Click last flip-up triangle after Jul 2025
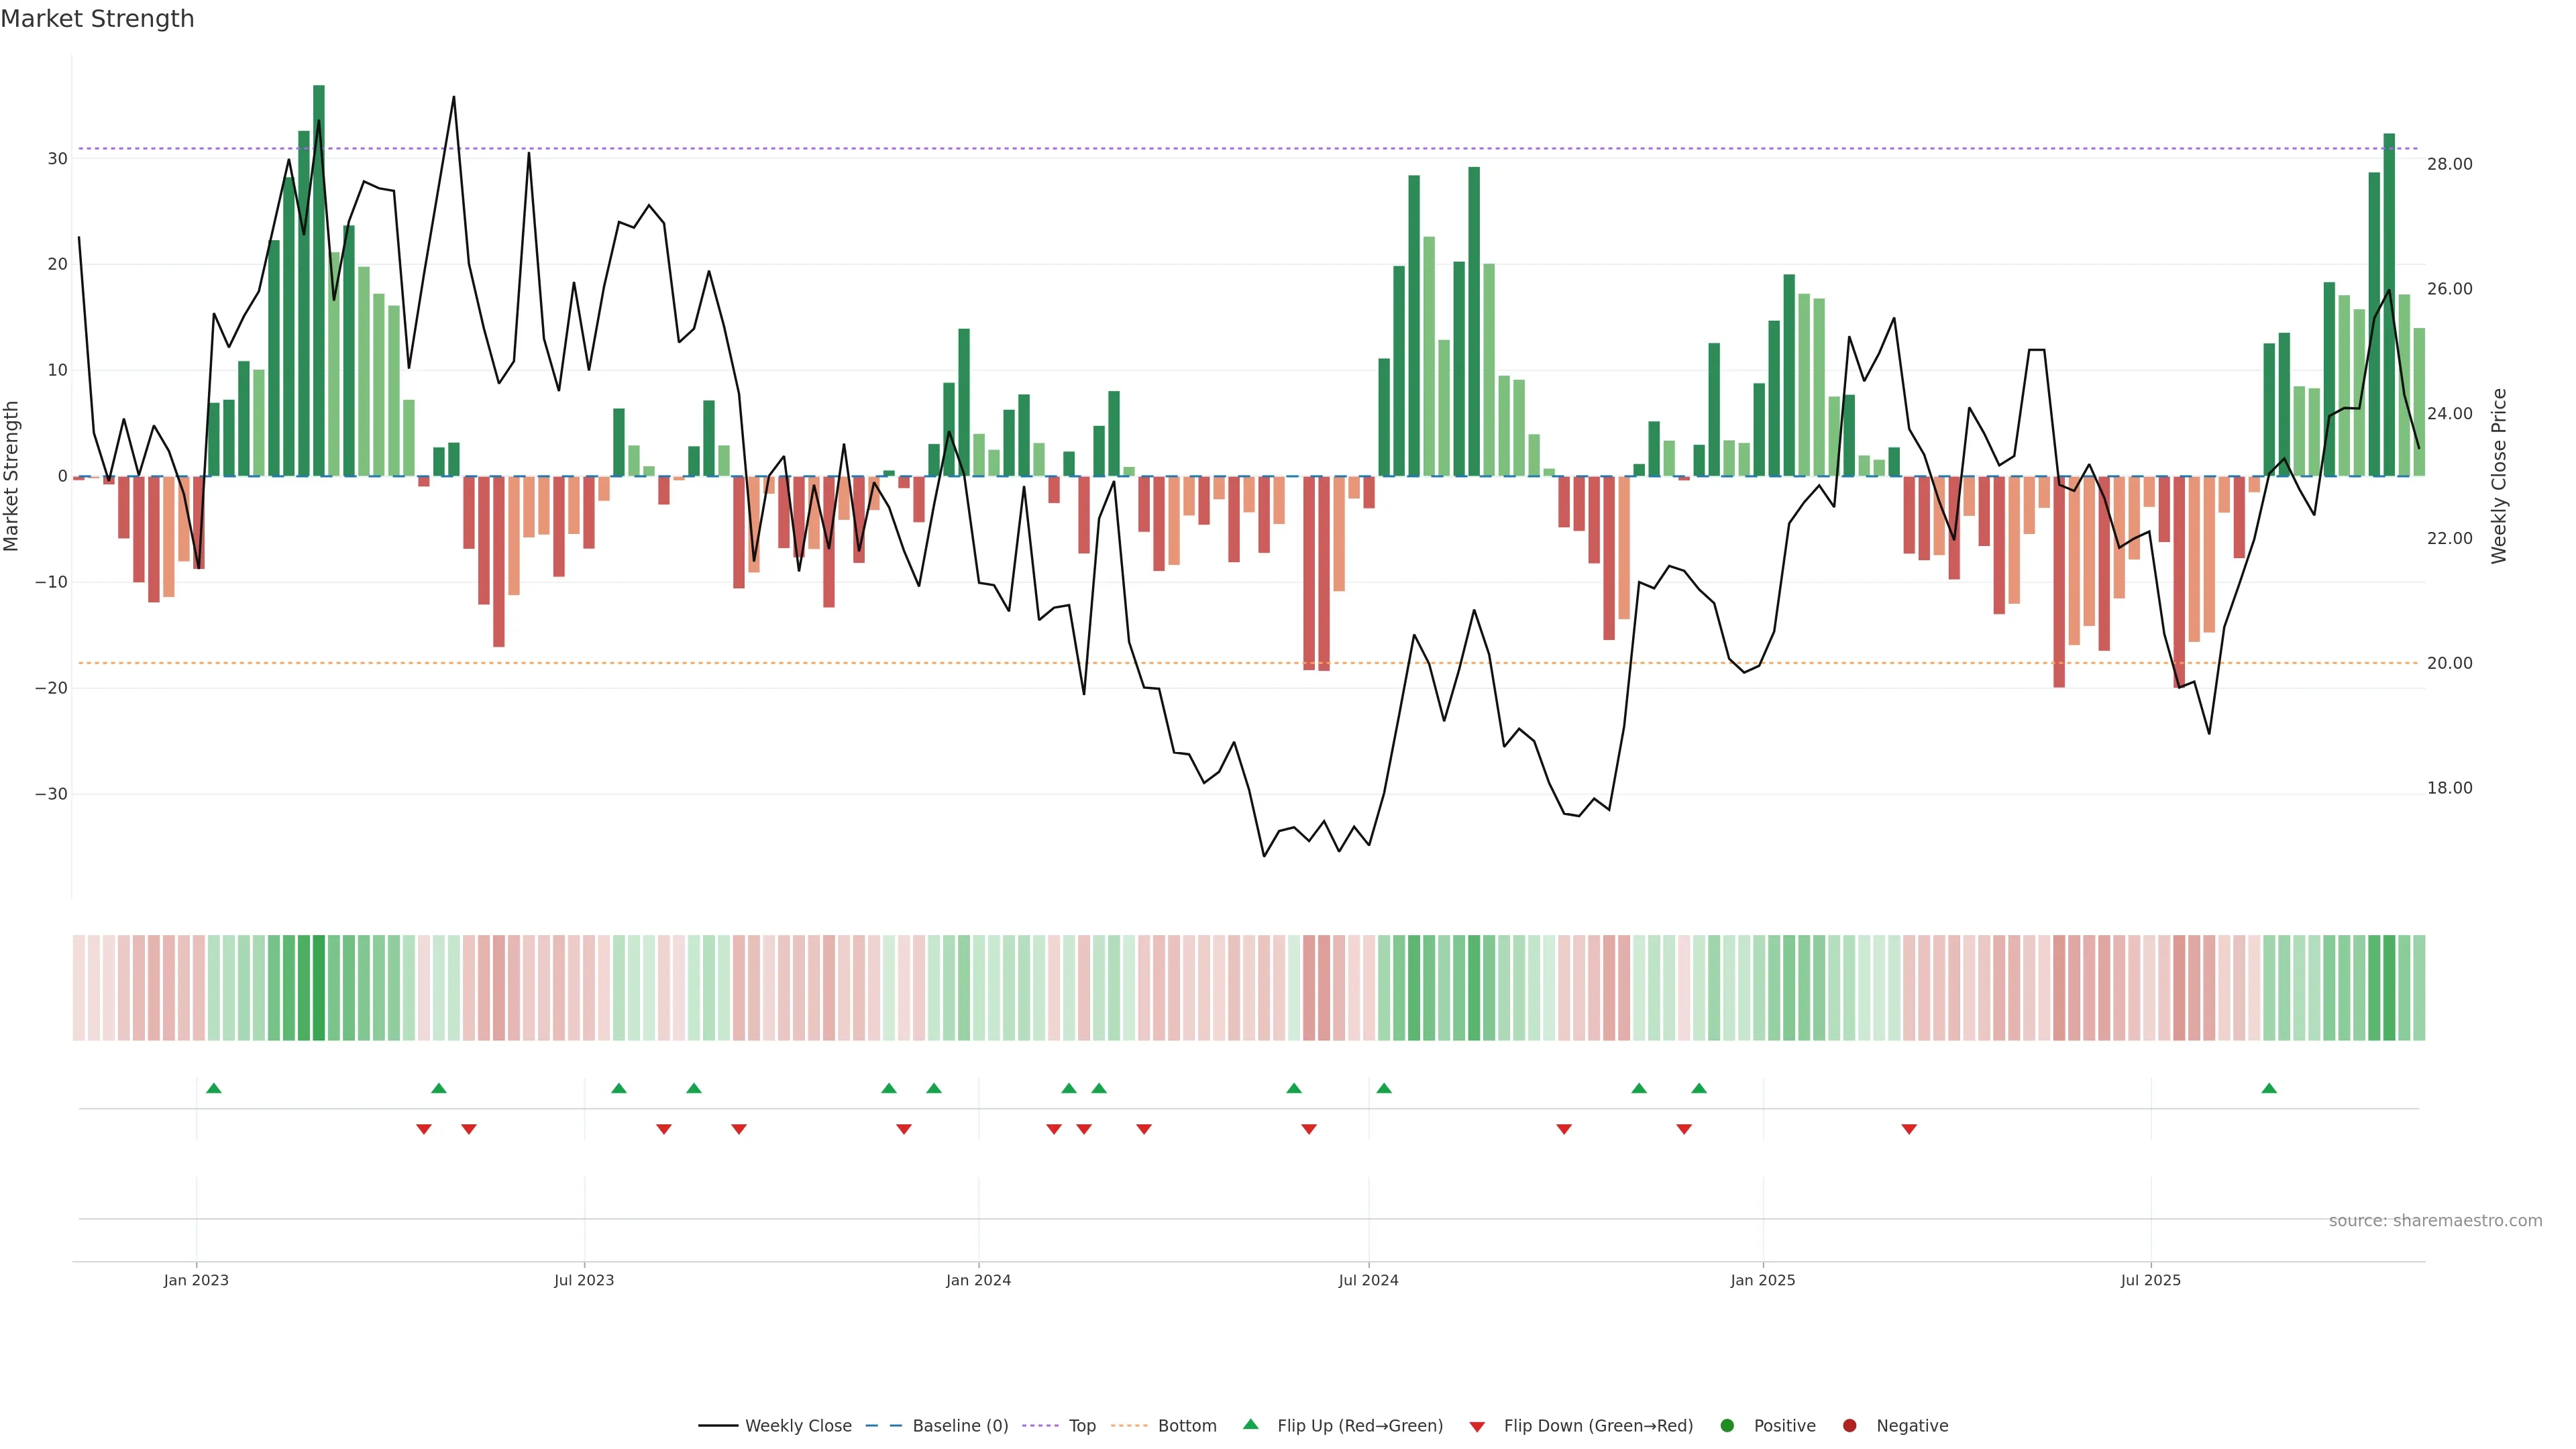This screenshot has height=1449, width=2576. (x=2269, y=1088)
